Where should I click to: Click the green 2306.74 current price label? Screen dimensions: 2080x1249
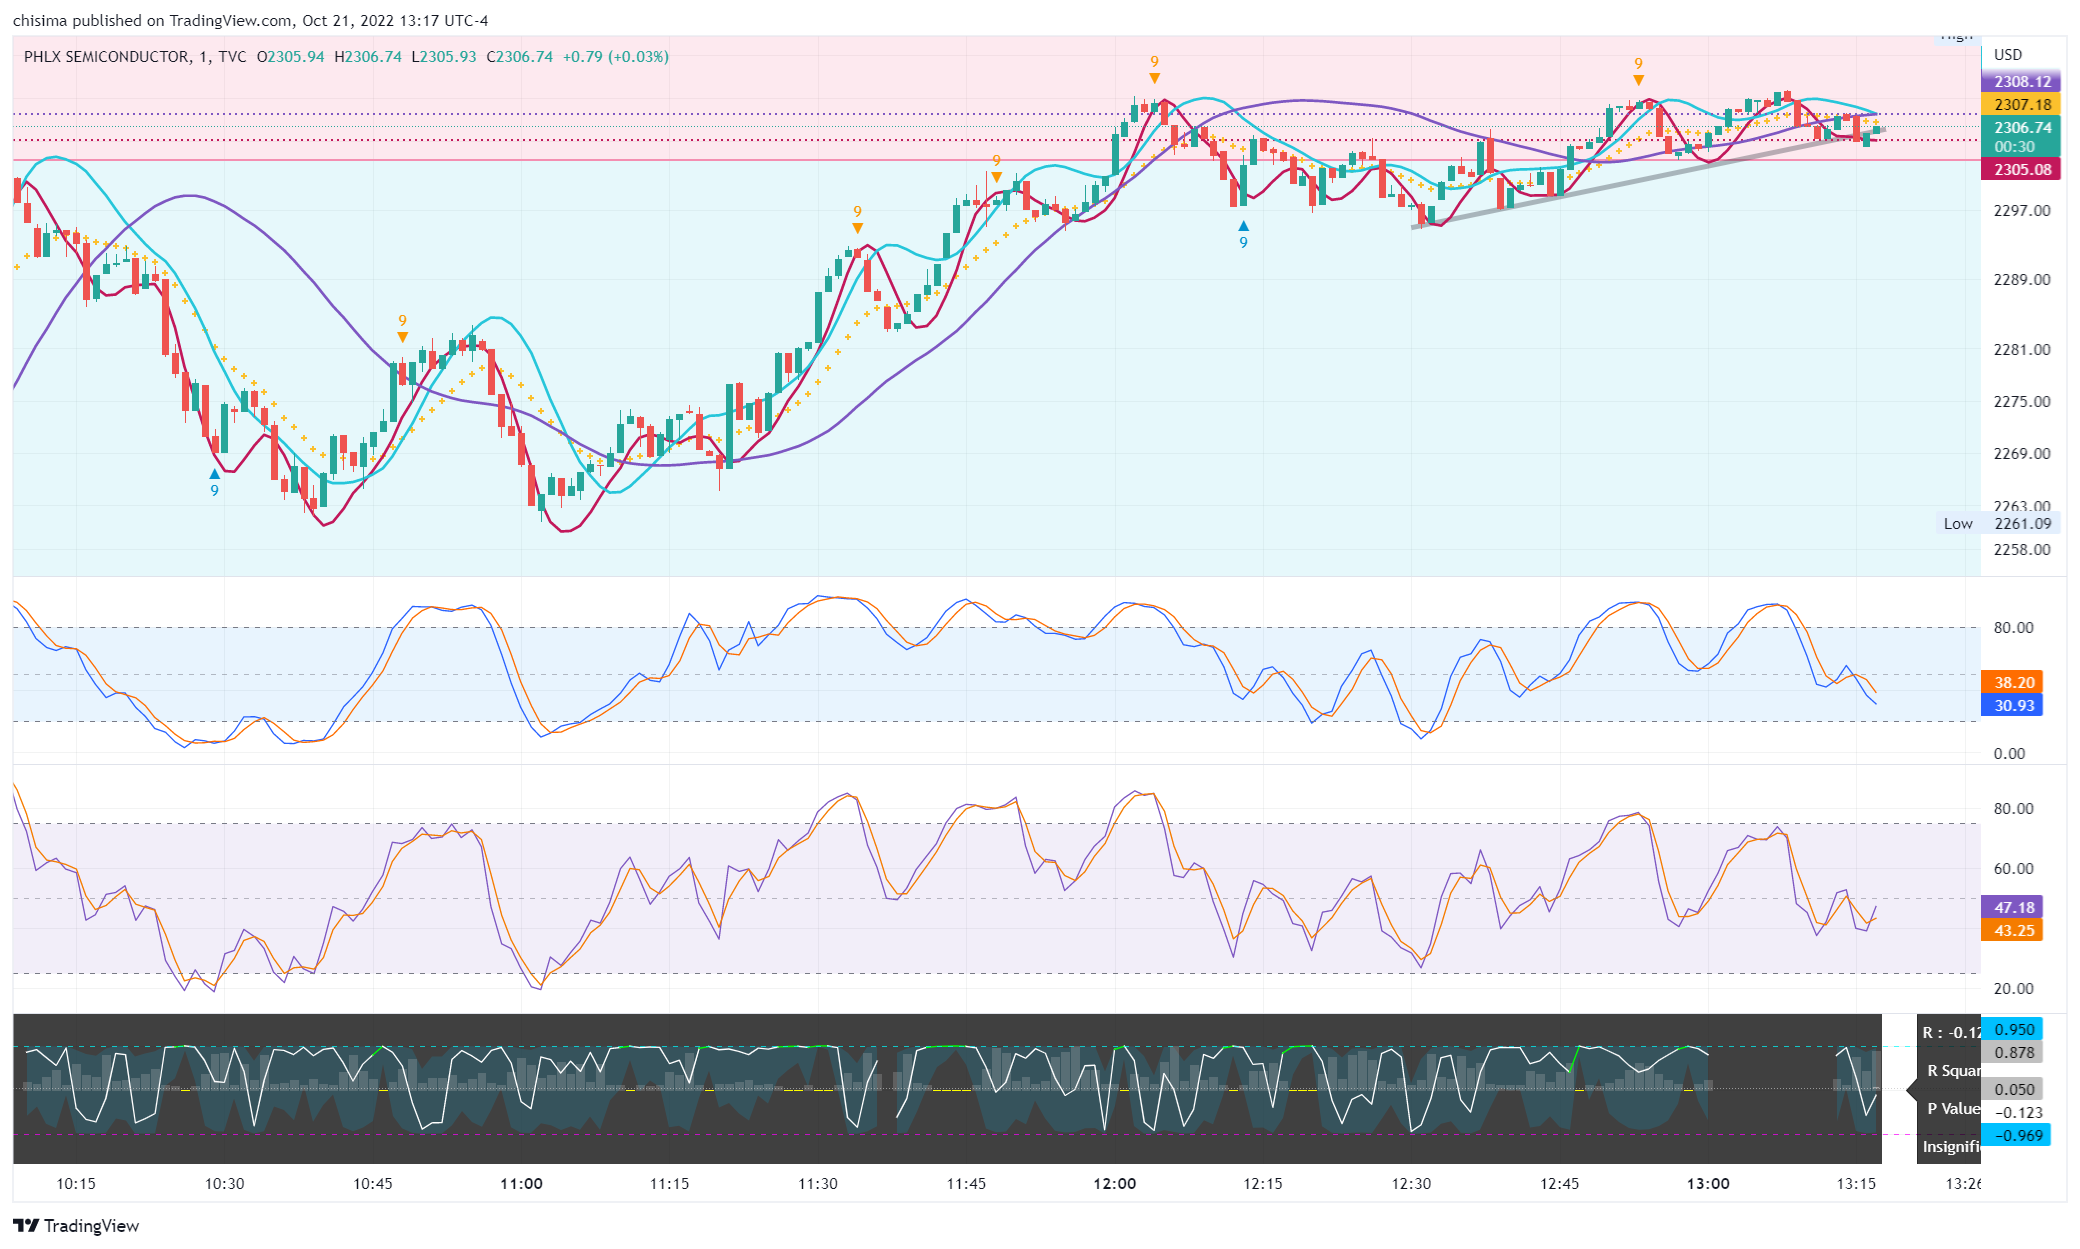coord(2021,128)
